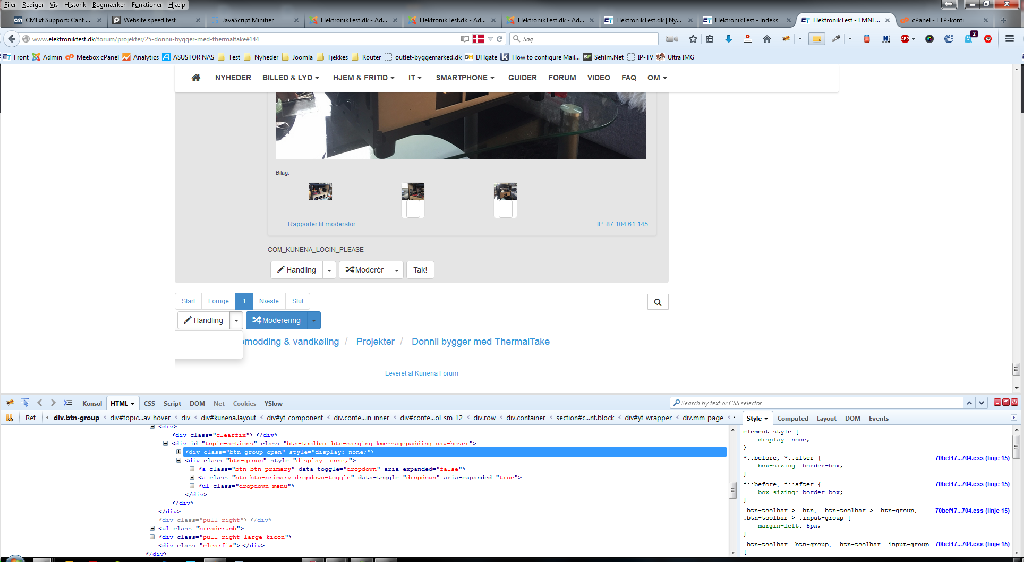This screenshot has width=1024, height=562.
Task: Open dropdown arrow beside upper Handling button
Action: (x=329, y=270)
